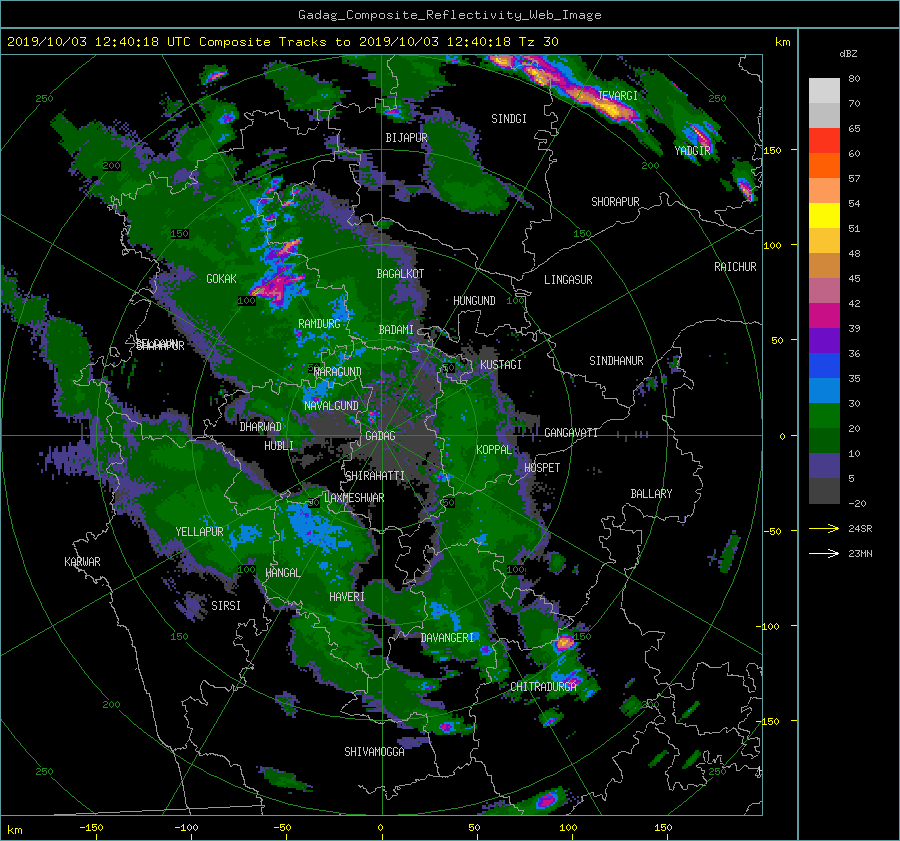Viewport: 900px width, 841px height.
Task: Click the SIRSI label
Action: pos(226,606)
